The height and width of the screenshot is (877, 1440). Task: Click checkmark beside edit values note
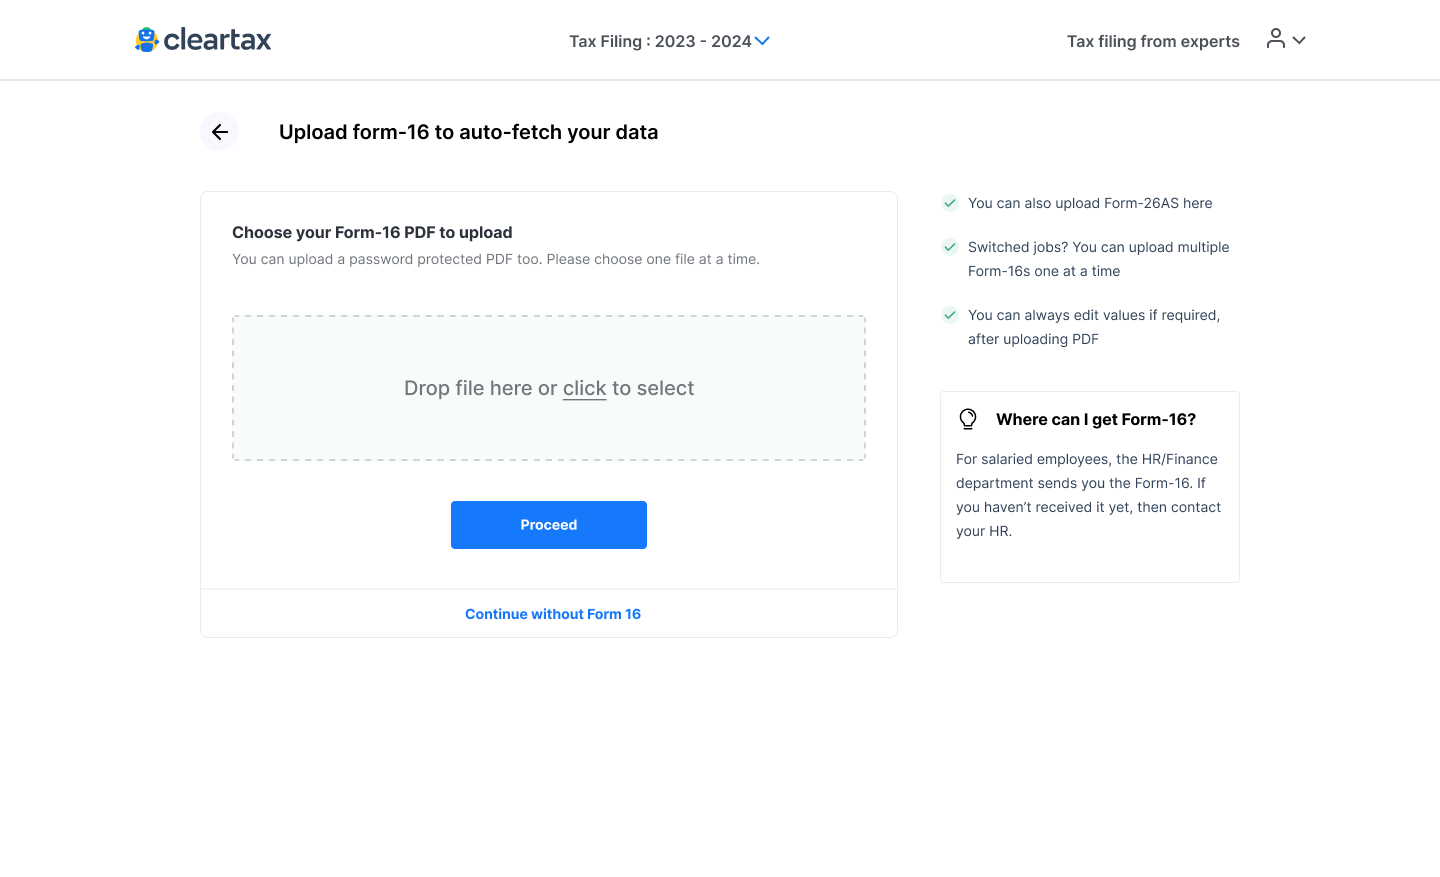click(x=950, y=315)
